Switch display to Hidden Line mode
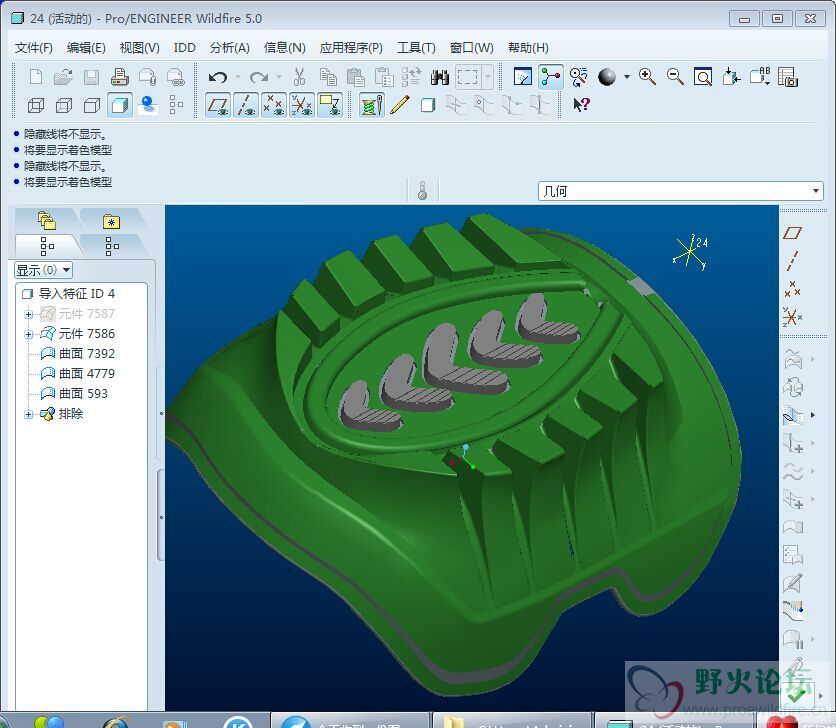 click(x=64, y=105)
